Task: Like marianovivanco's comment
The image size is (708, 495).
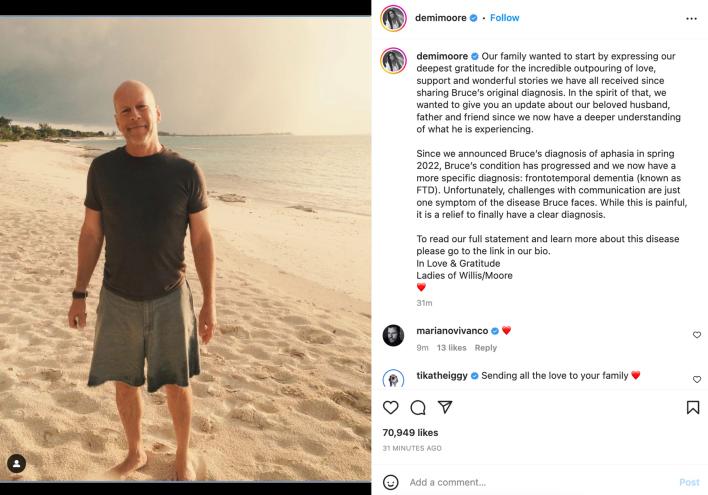Action: [697, 335]
